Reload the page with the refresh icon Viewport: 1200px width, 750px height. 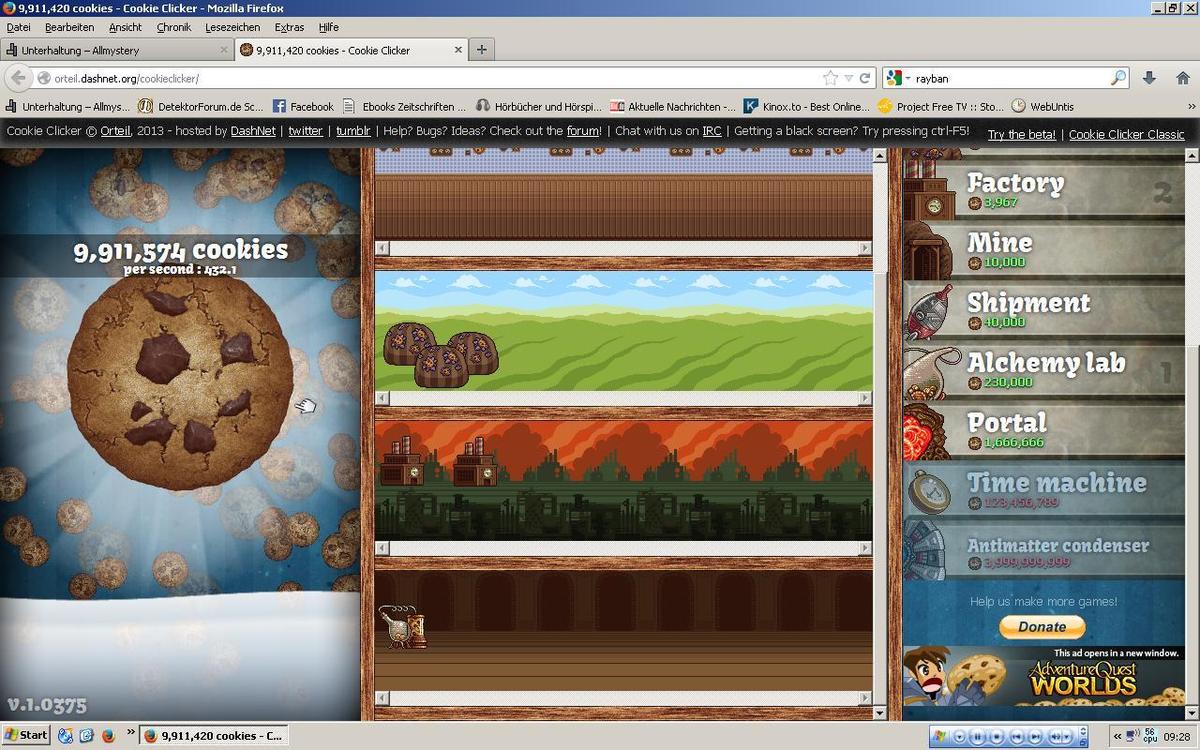point(864,78)
